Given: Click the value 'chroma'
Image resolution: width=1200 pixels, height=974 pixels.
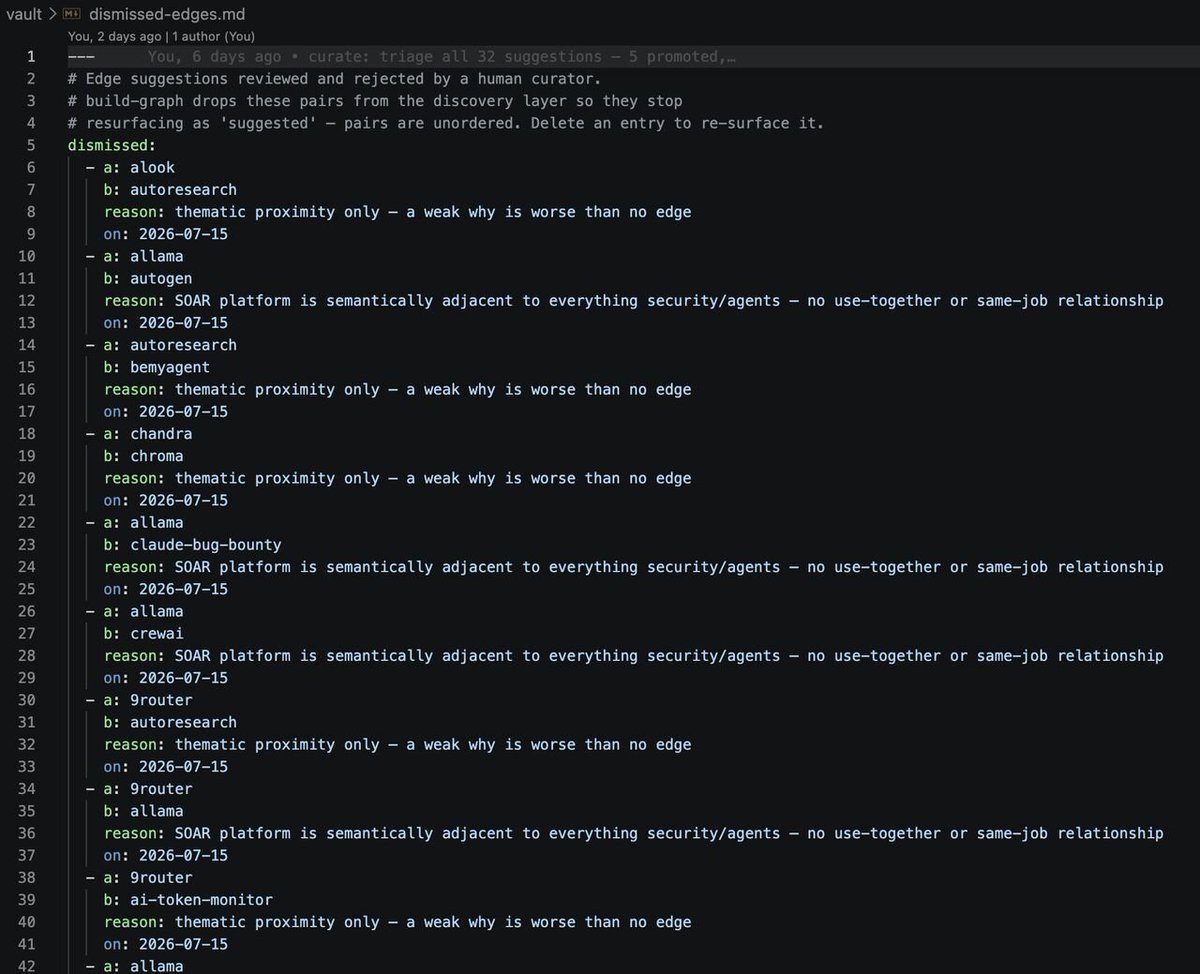Looking at the screenshot, I should [x=157, y=456].
